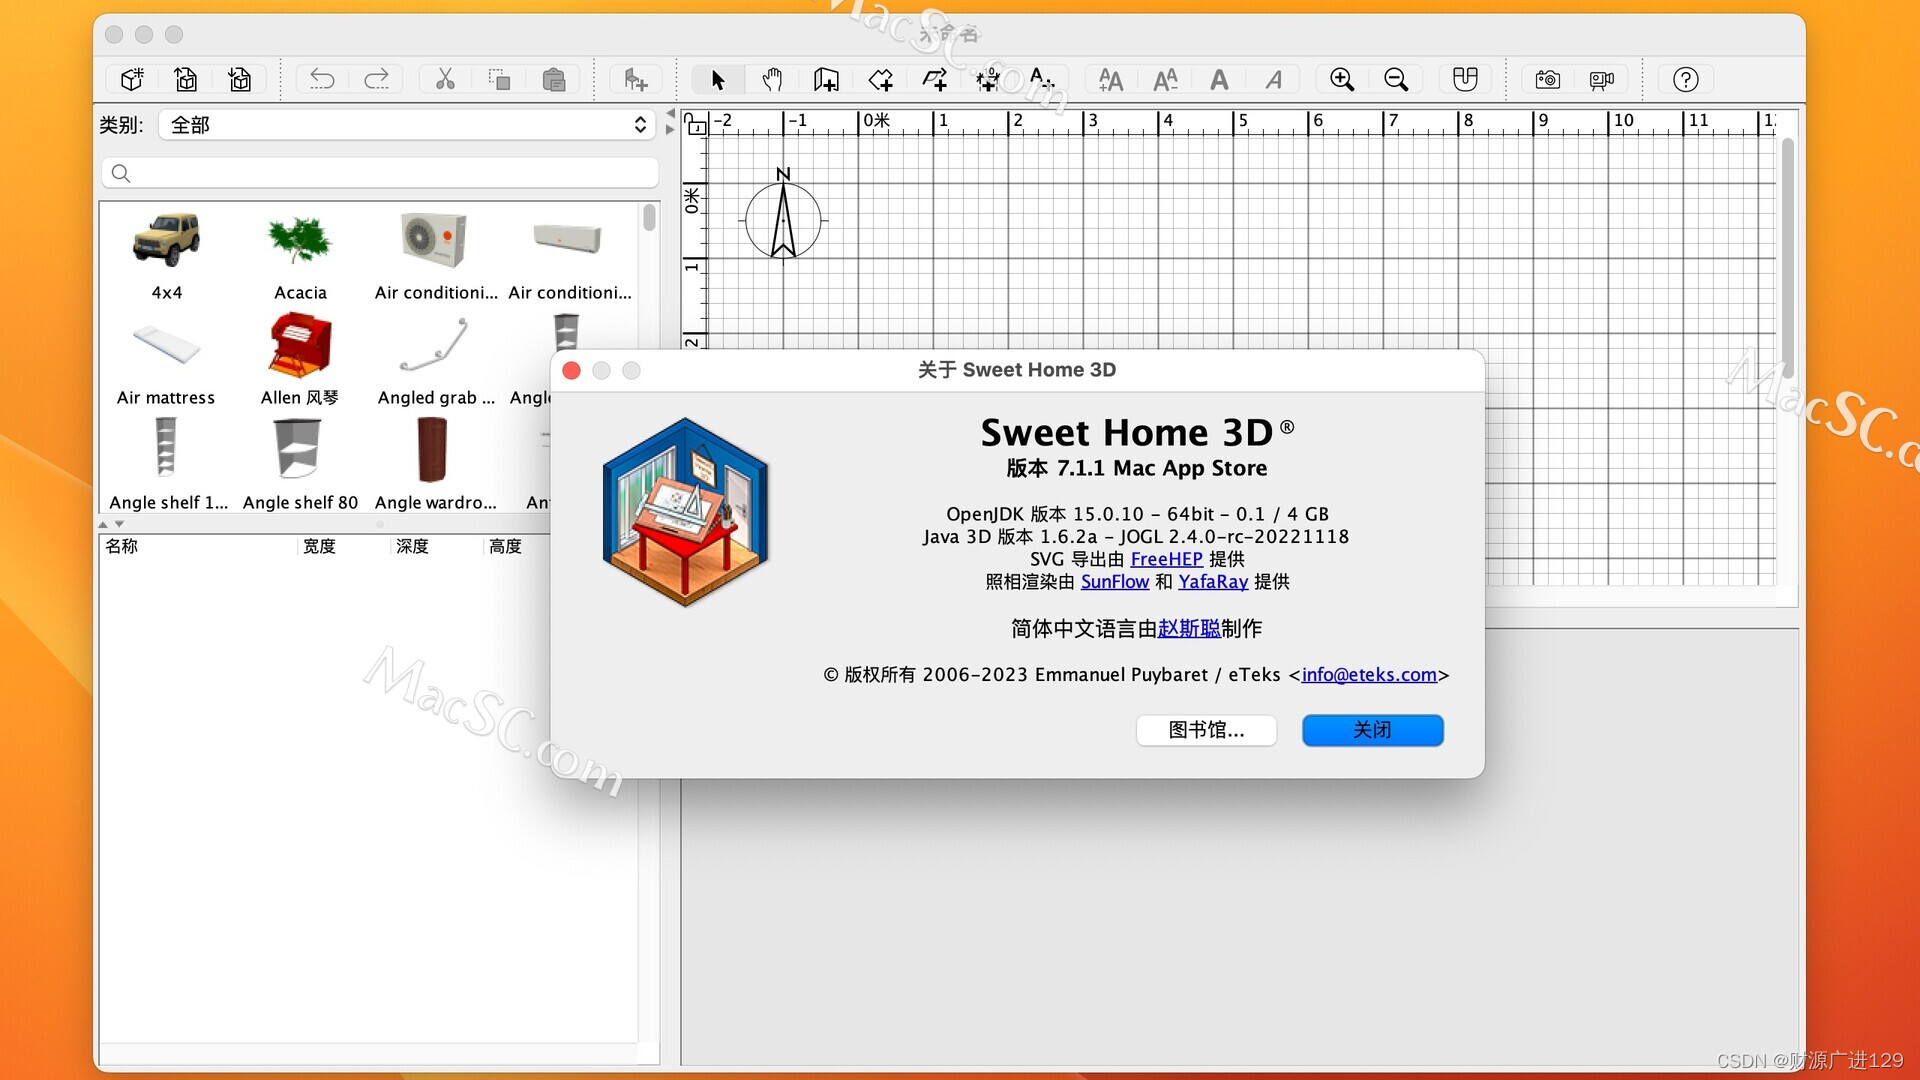This screenshot has height=1080, width=1920.
Task: Click the Paste clipboard icon
Action: [554, 79]
